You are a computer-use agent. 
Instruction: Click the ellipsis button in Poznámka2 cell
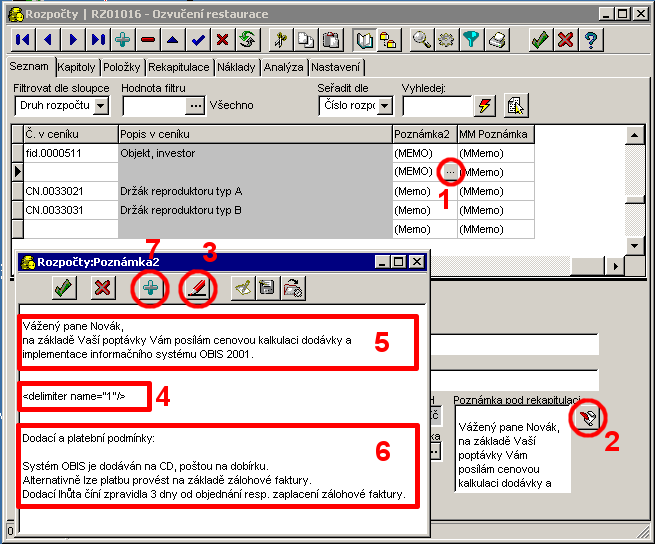pos(449,172)
